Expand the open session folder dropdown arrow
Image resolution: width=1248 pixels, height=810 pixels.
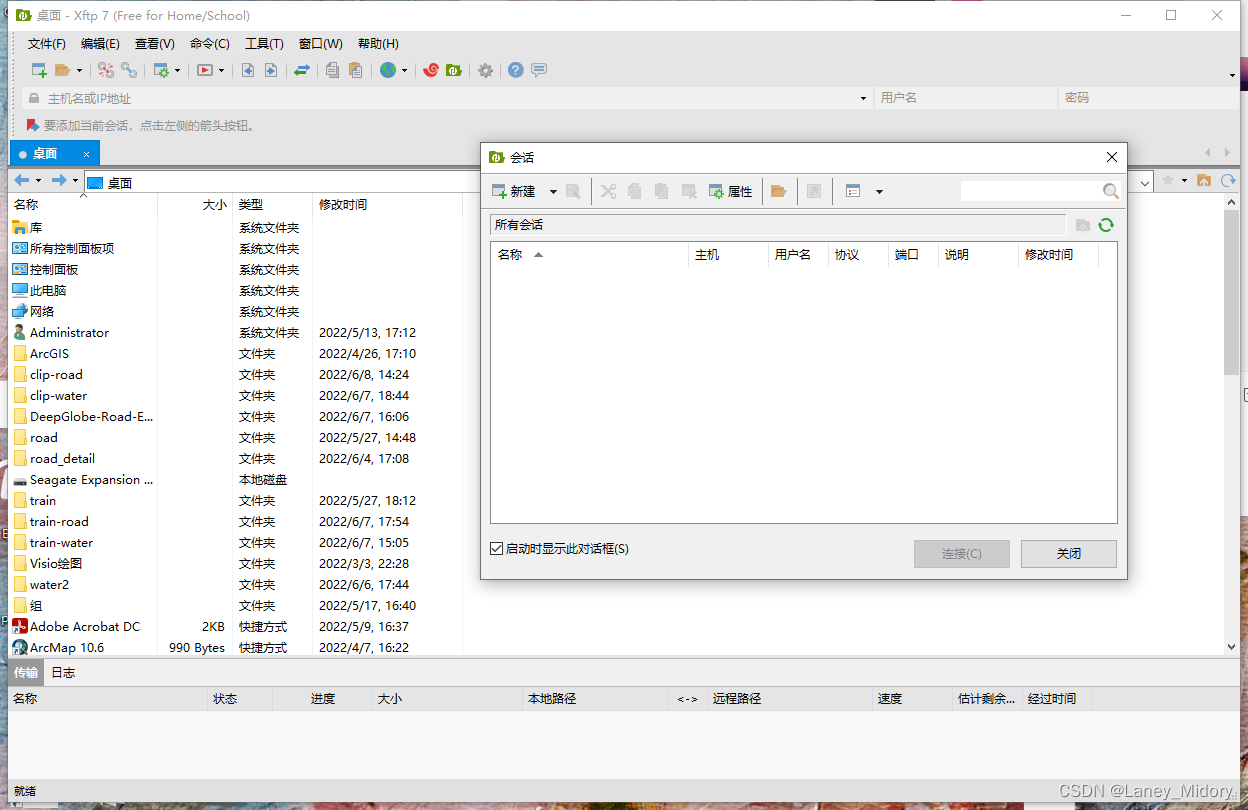(x=79, y=71)
